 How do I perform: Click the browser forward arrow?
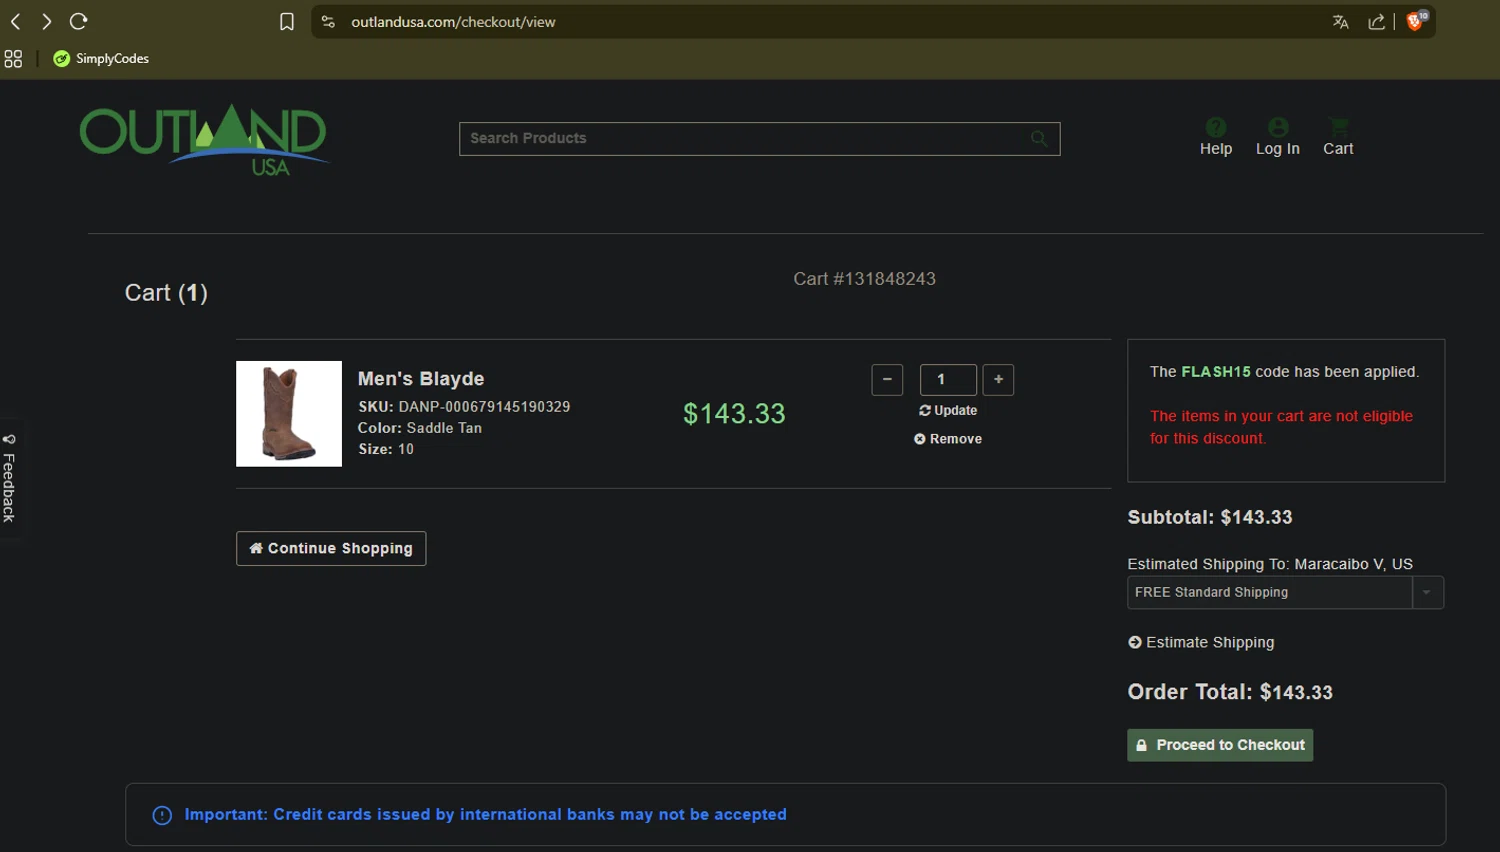[x=46, y=21]
